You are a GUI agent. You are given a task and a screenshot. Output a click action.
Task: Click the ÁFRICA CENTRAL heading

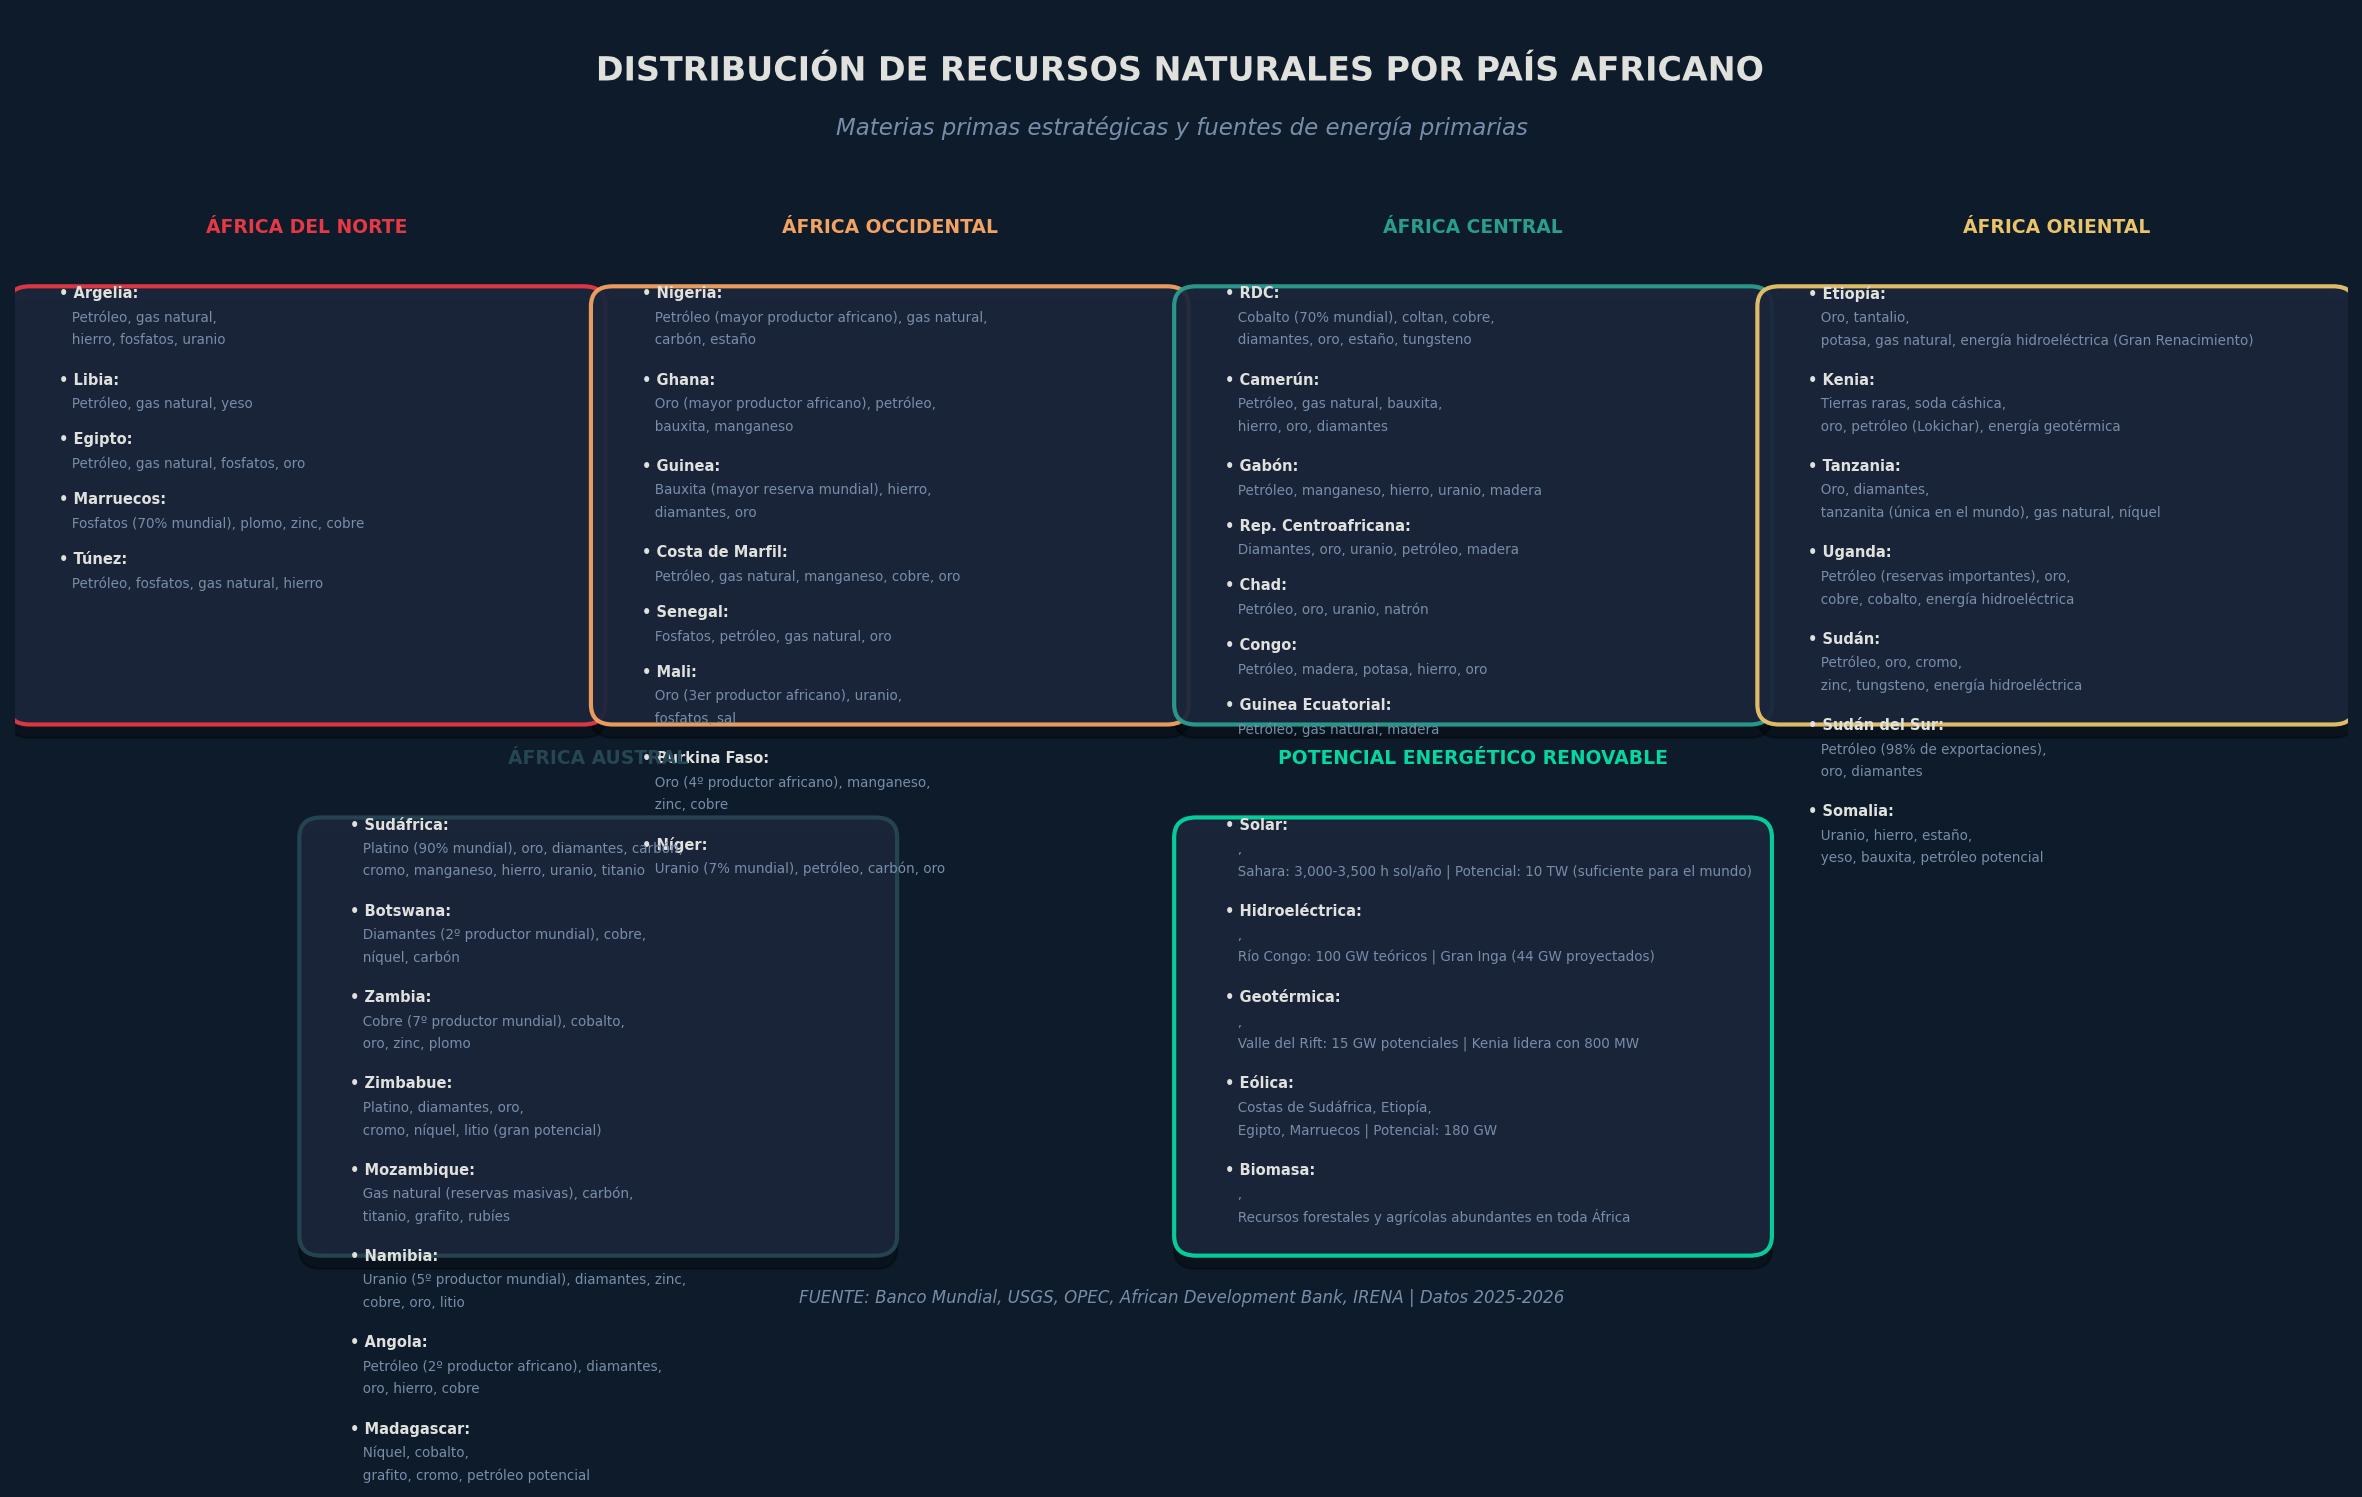click(x=1472, y=227)
